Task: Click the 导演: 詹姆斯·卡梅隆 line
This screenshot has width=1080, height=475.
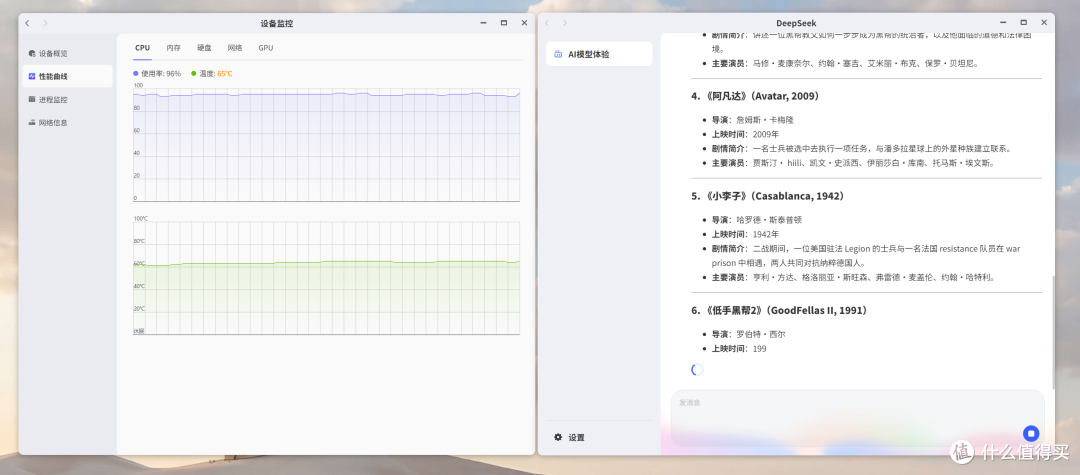Action: point(752,120)
